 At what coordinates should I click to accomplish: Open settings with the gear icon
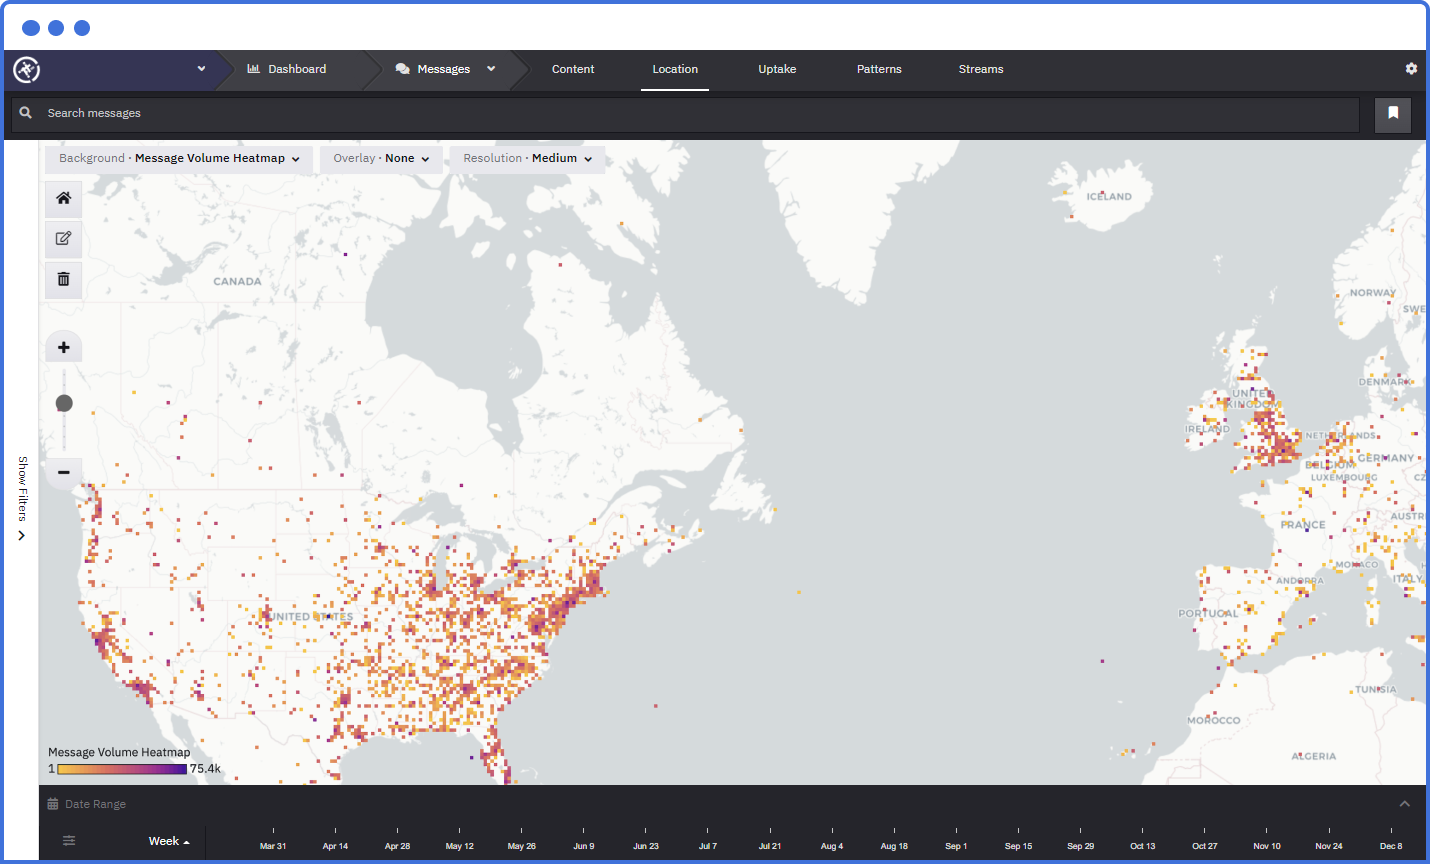1411,68
